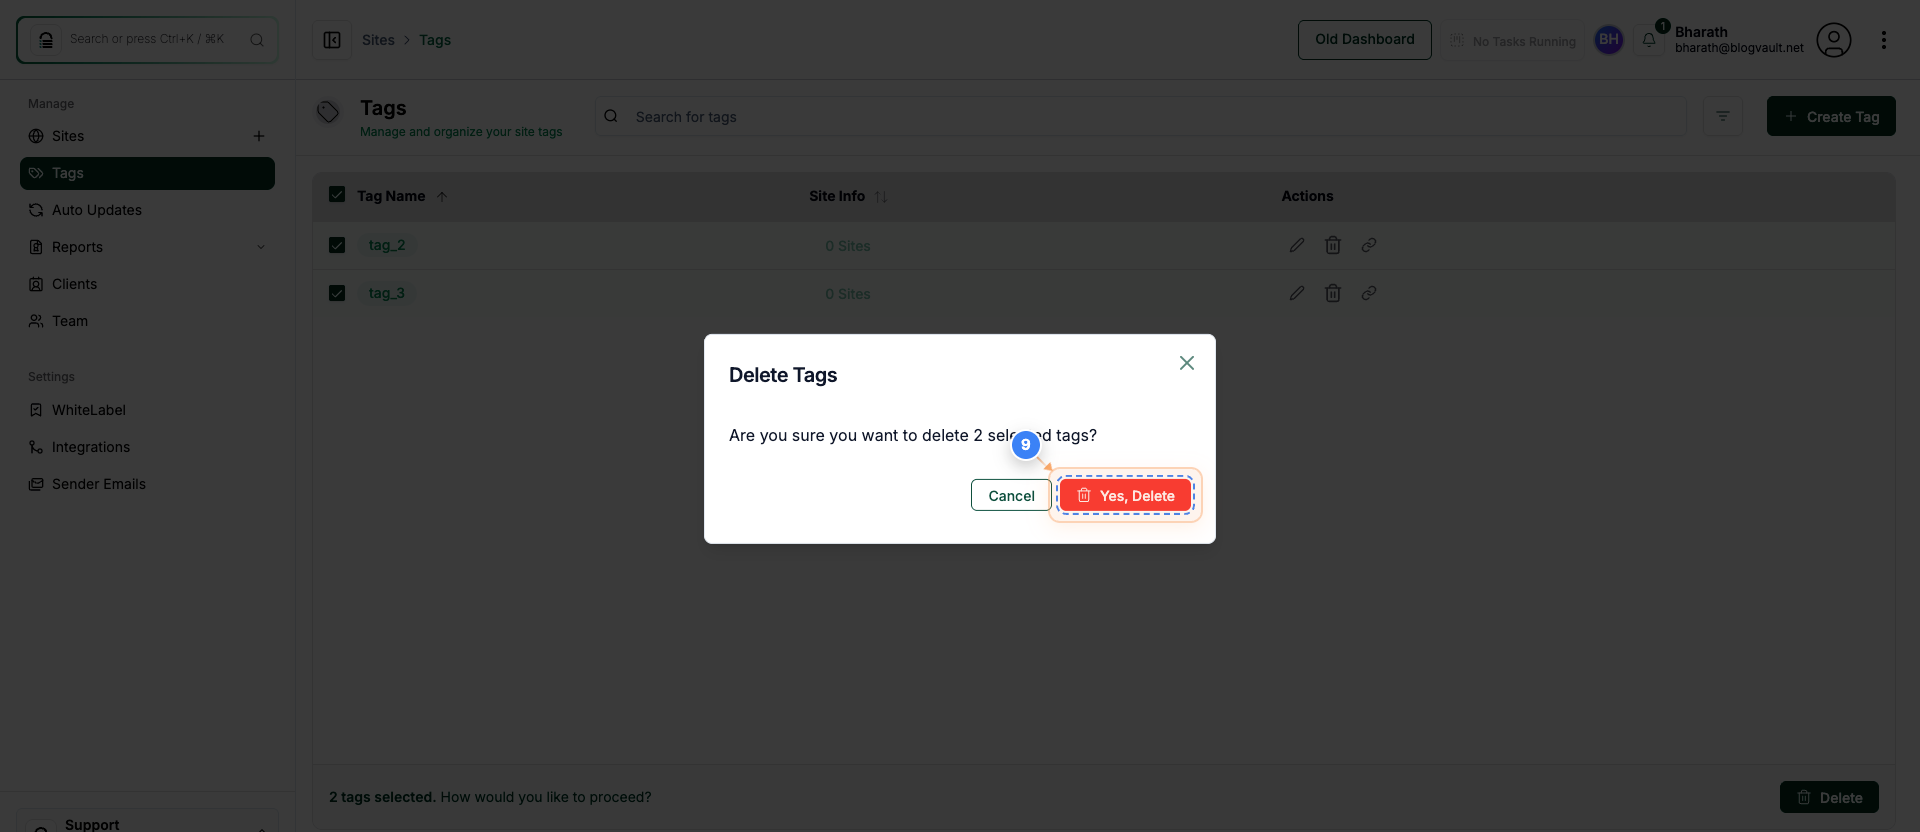1920x832 pixels.
Task: Open the tags filter icon
Action: click(x=1723, y=116)
